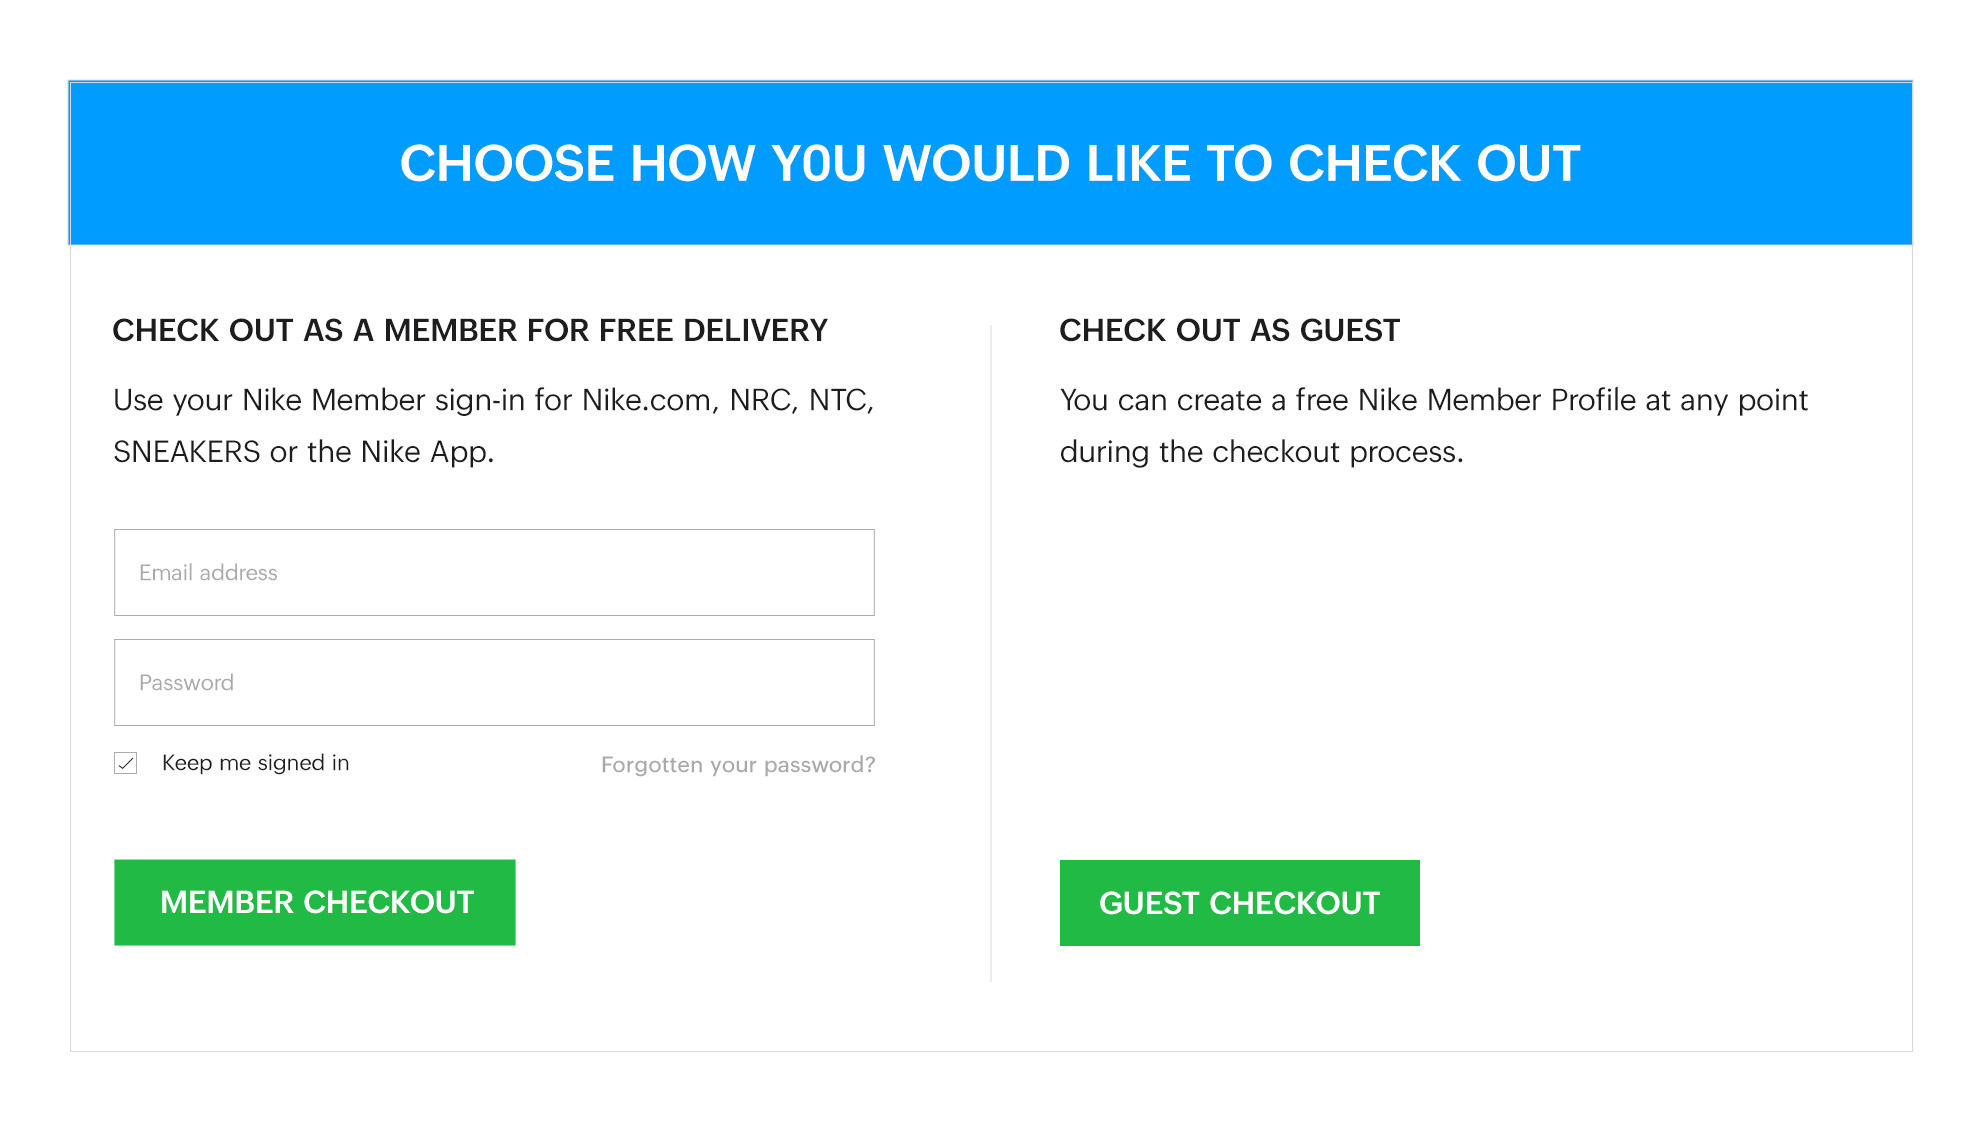1980x1131 pixels.
Task: Click the GUEST CHECKOUT button
Action: coord(1239,903)
